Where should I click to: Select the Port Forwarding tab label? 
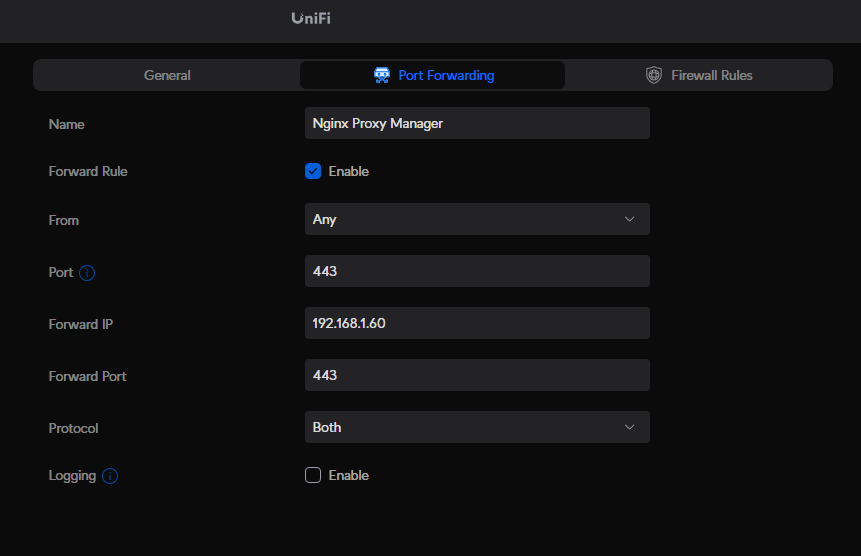[446, 75]
